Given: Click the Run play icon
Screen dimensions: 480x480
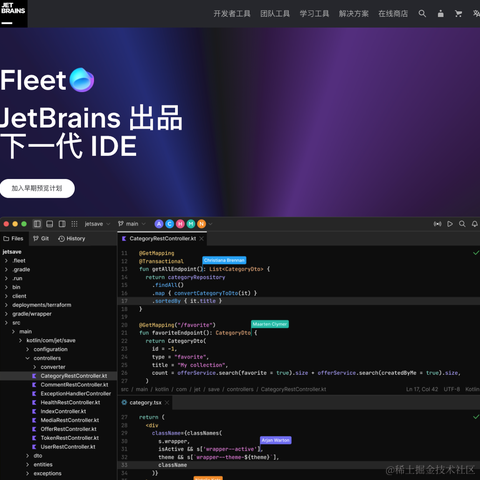Looking at the screenshot, I should (x=450, y=224).
